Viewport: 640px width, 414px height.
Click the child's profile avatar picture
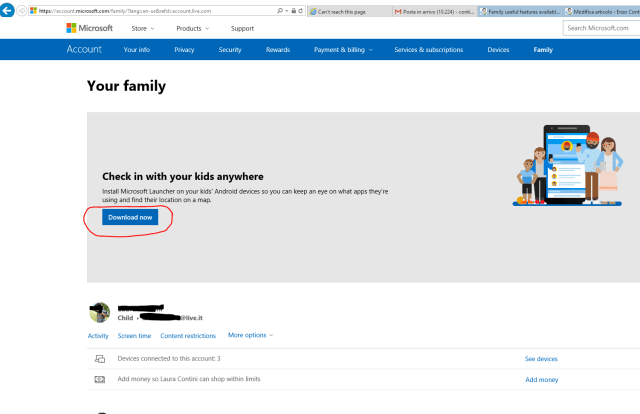pyautogui.click(x=99, y=312)
